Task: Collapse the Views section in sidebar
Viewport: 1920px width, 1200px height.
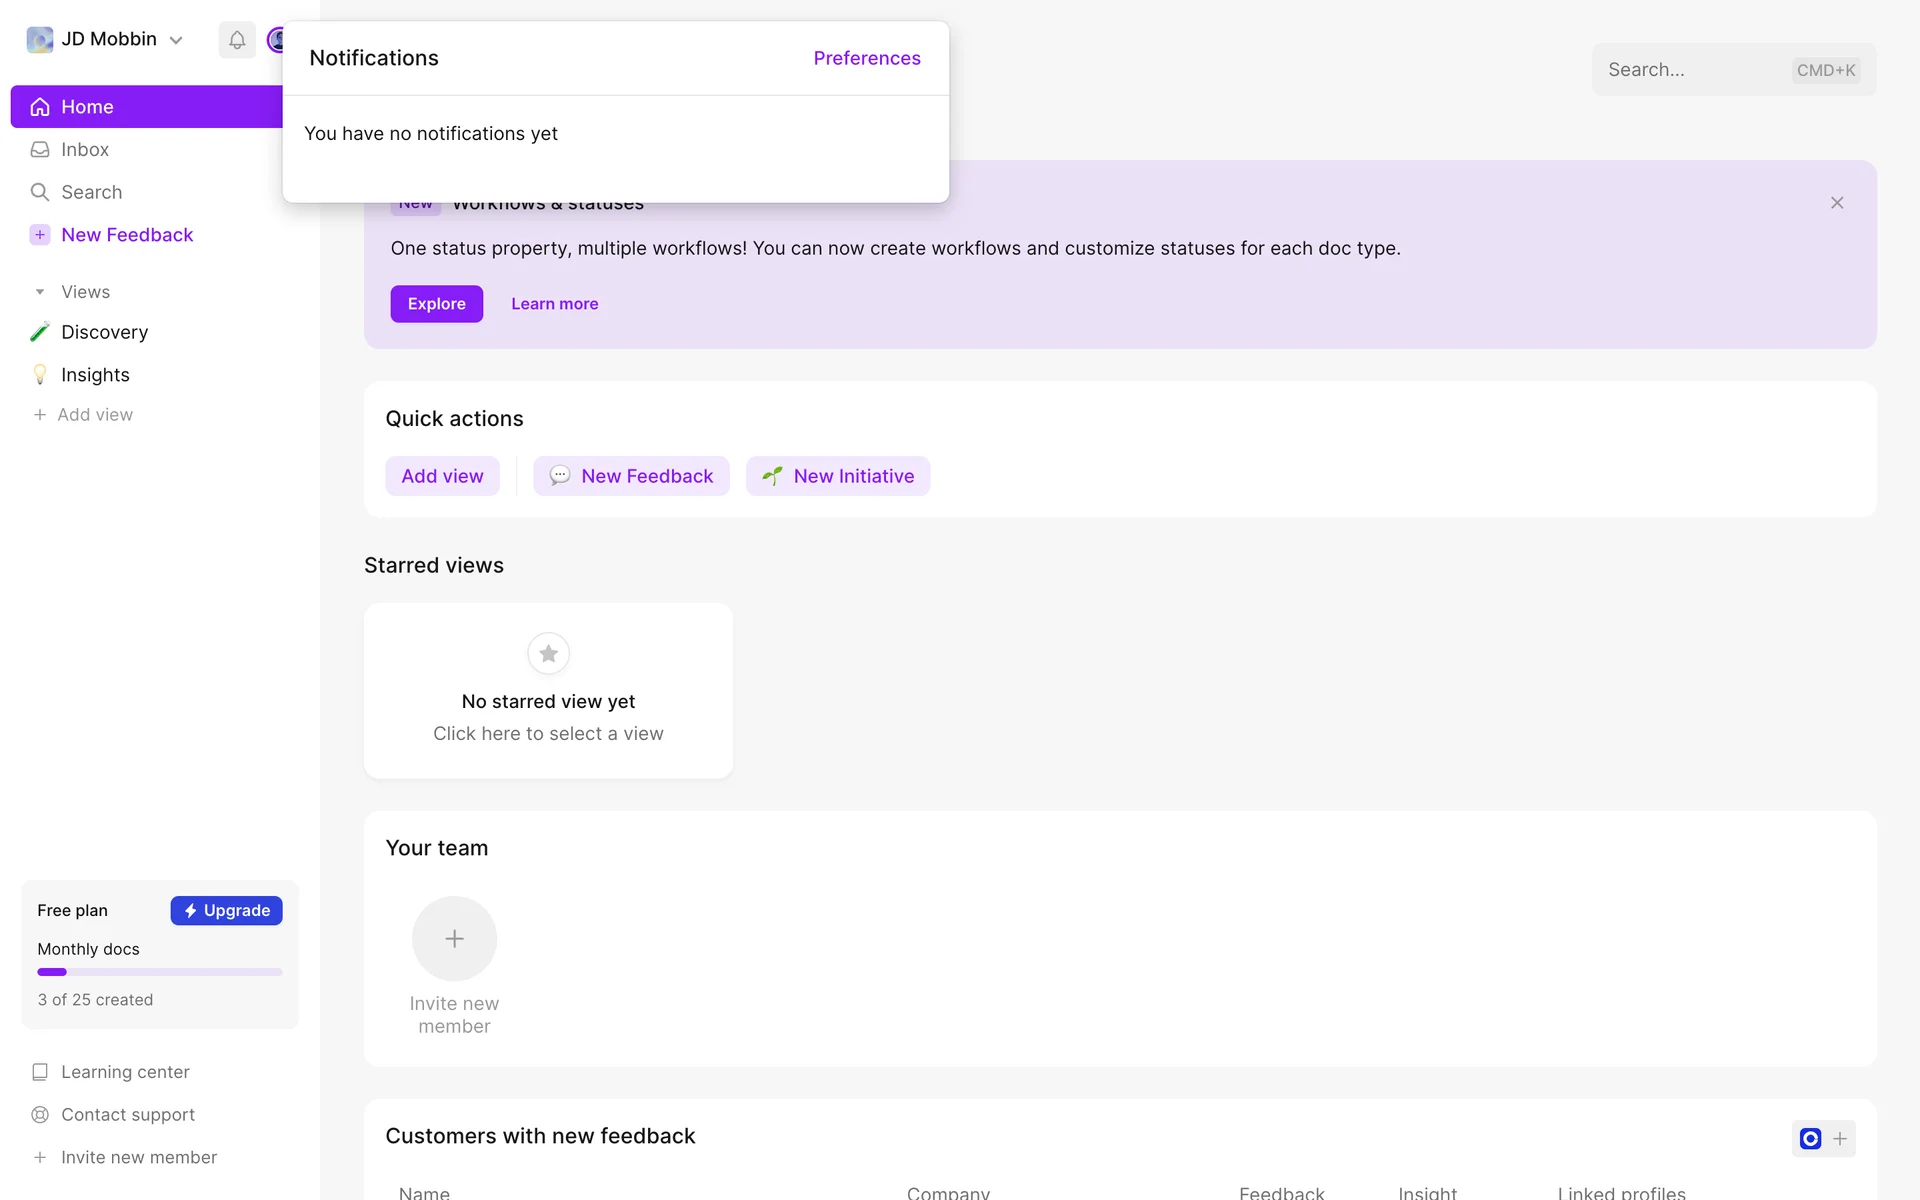Action: [40, 292]
